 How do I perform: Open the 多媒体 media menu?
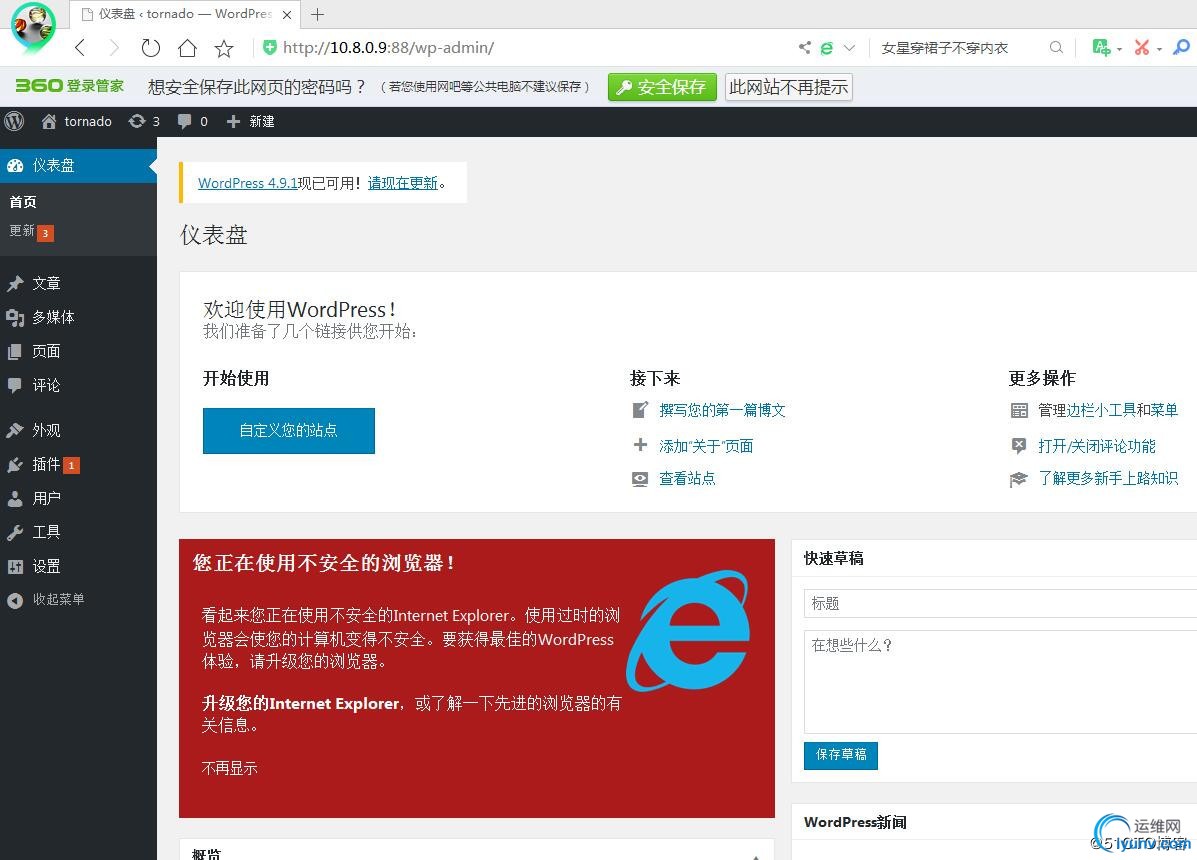(78, 317)
